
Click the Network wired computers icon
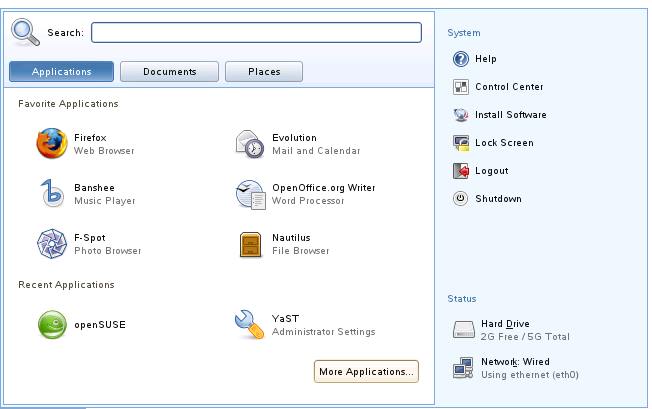tap(463, 368)
